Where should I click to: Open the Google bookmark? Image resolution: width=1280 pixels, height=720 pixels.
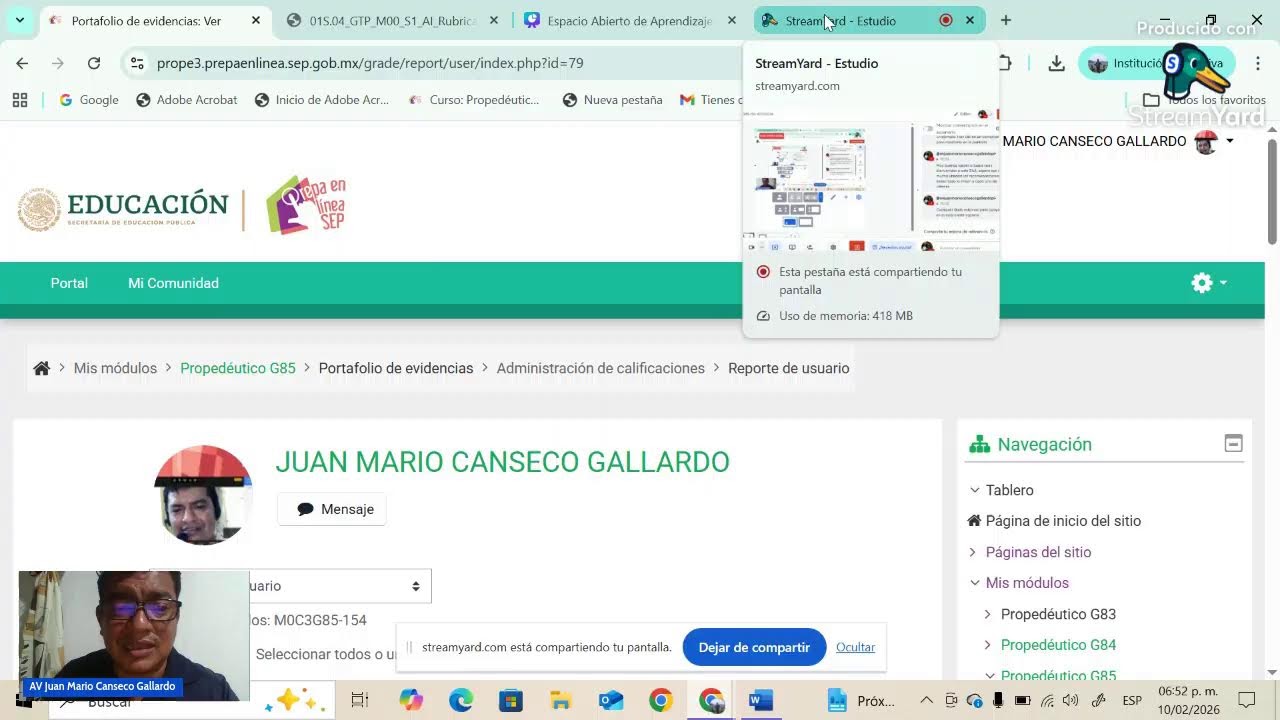[88, 100]
